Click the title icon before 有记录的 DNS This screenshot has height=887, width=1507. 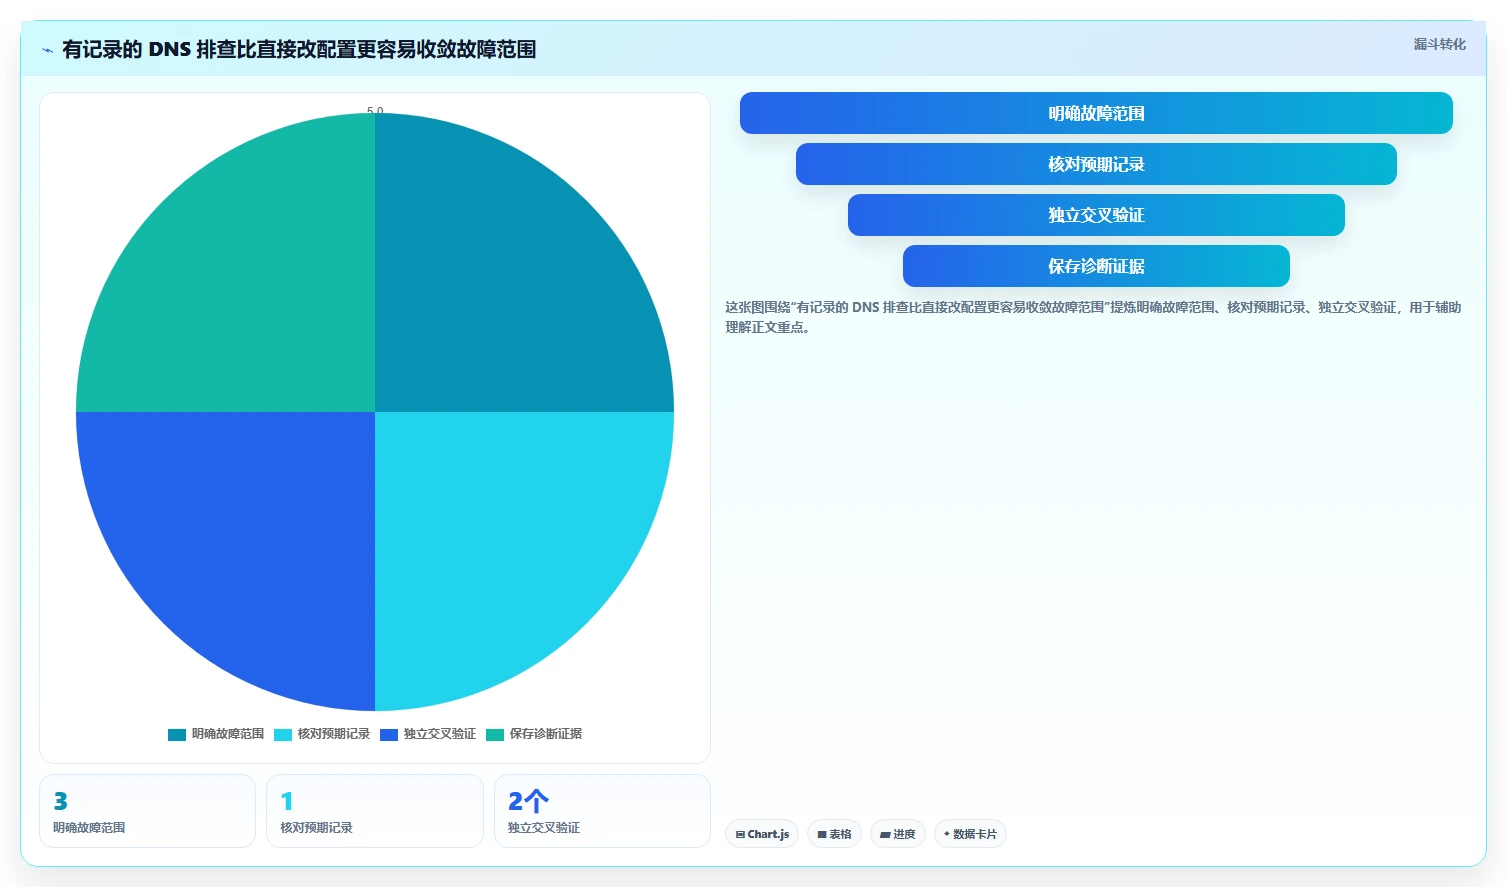[48, 49]
